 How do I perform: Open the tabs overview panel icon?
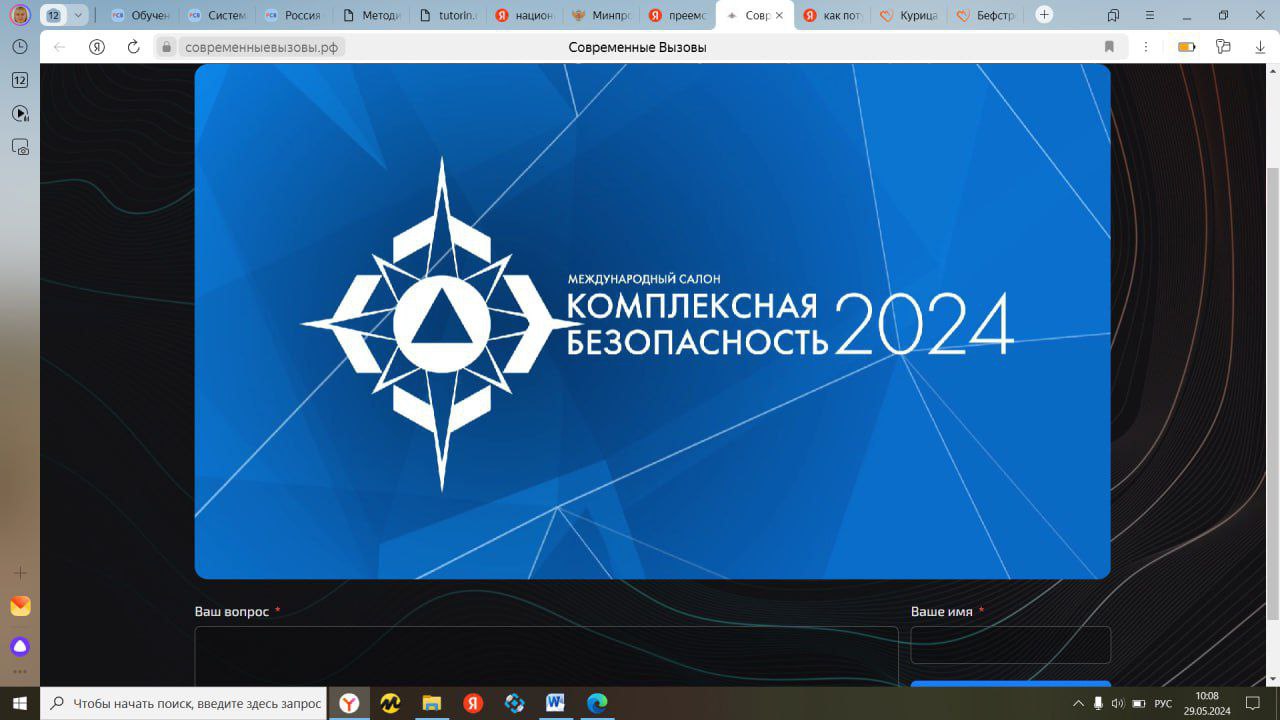[1114, 15]
